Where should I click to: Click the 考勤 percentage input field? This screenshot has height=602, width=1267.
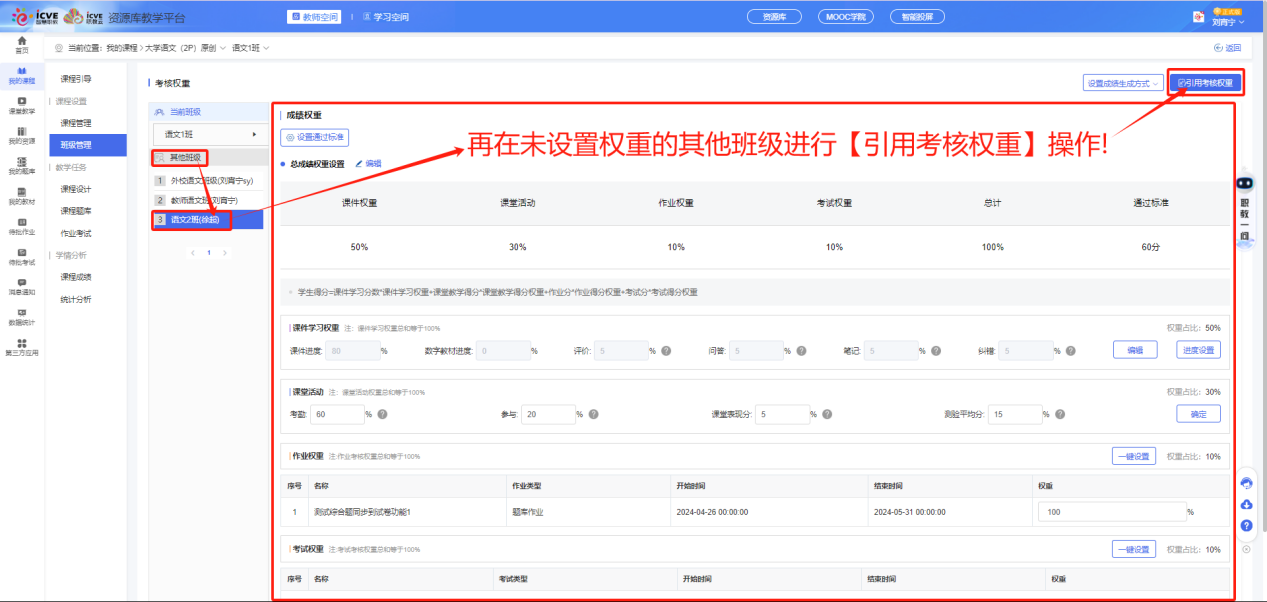(338, 414)
